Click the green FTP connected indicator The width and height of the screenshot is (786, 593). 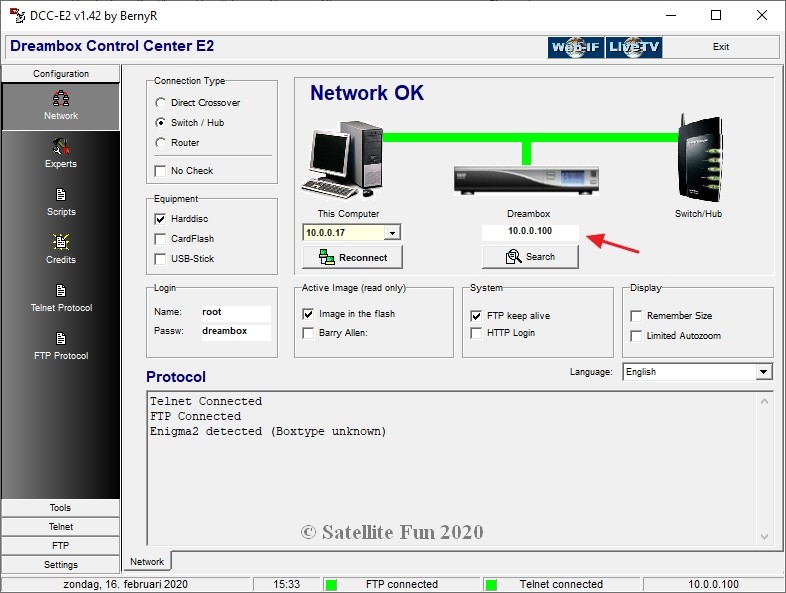tap(331, 584)
